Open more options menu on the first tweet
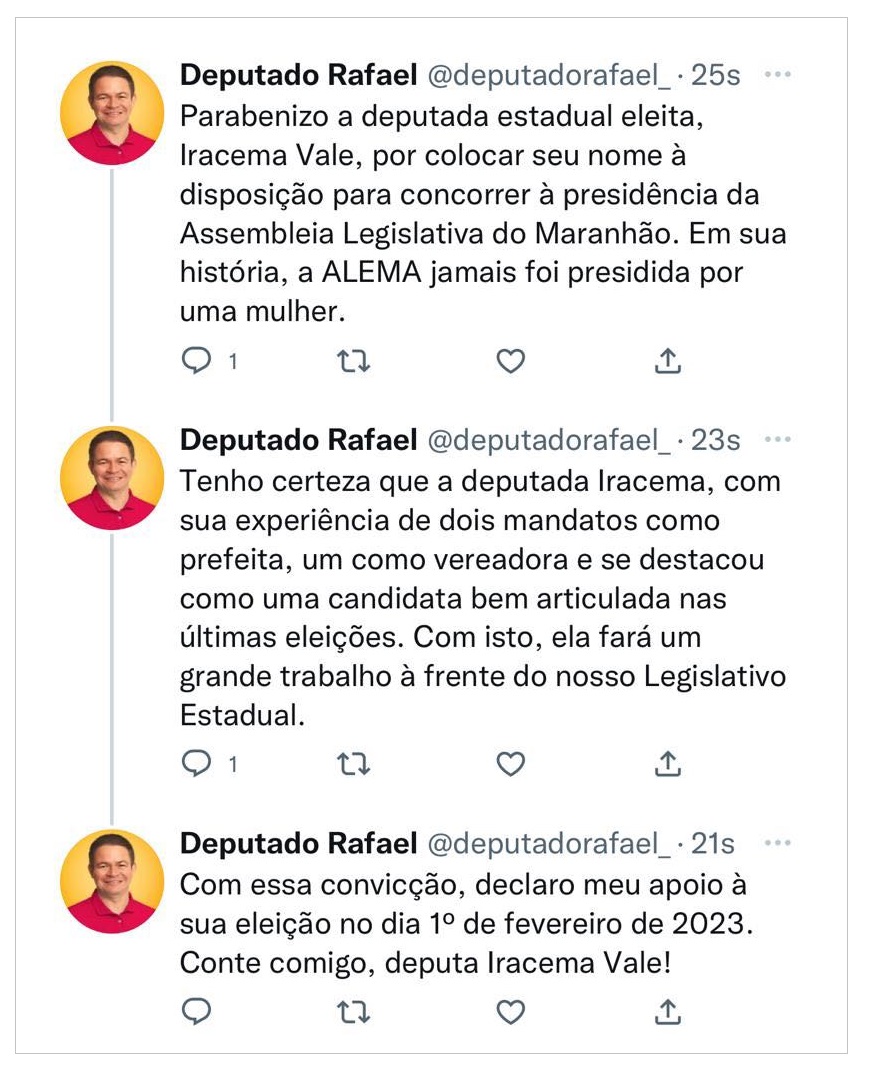 pyautogui.click(x=778, y=75)
